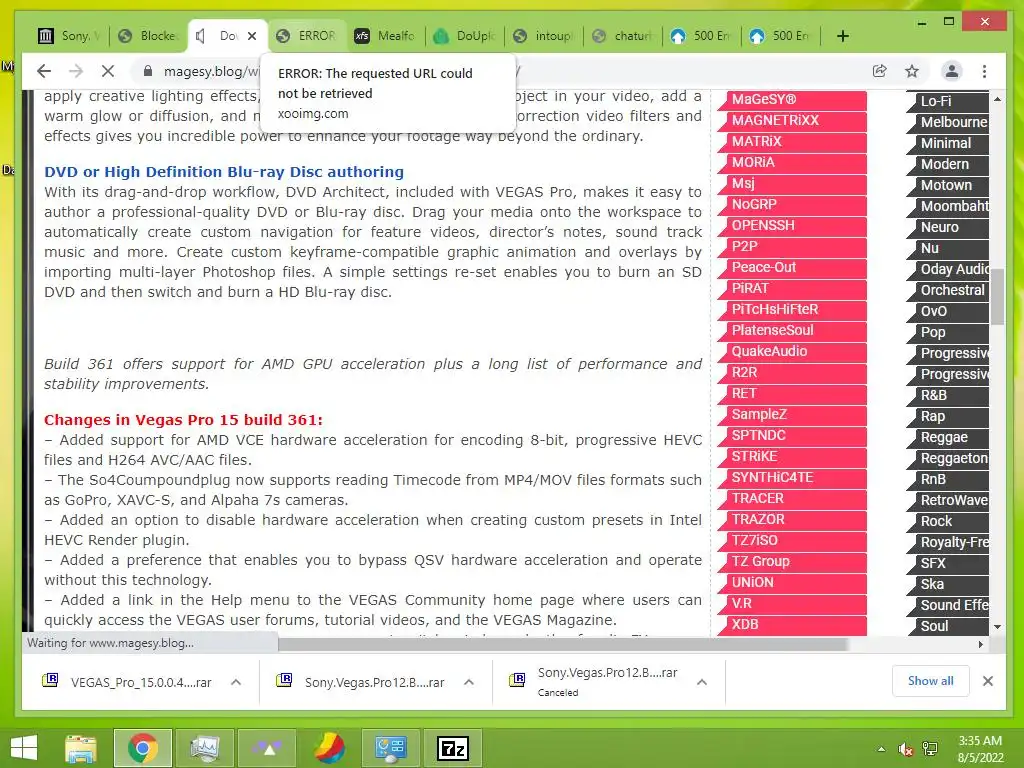Open the R2R group link
This screenshot has height=768, width=1024.
tap(793, 372)
